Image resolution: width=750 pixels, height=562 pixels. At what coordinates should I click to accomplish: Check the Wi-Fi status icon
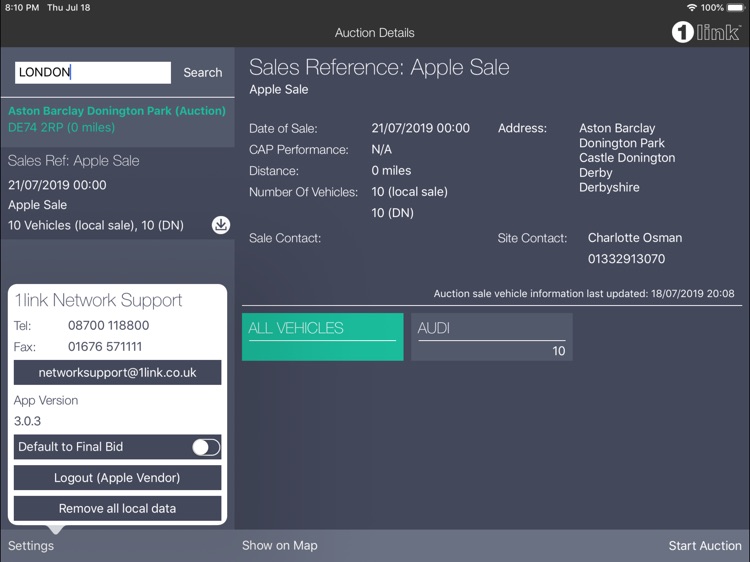(x=692, y=8)
